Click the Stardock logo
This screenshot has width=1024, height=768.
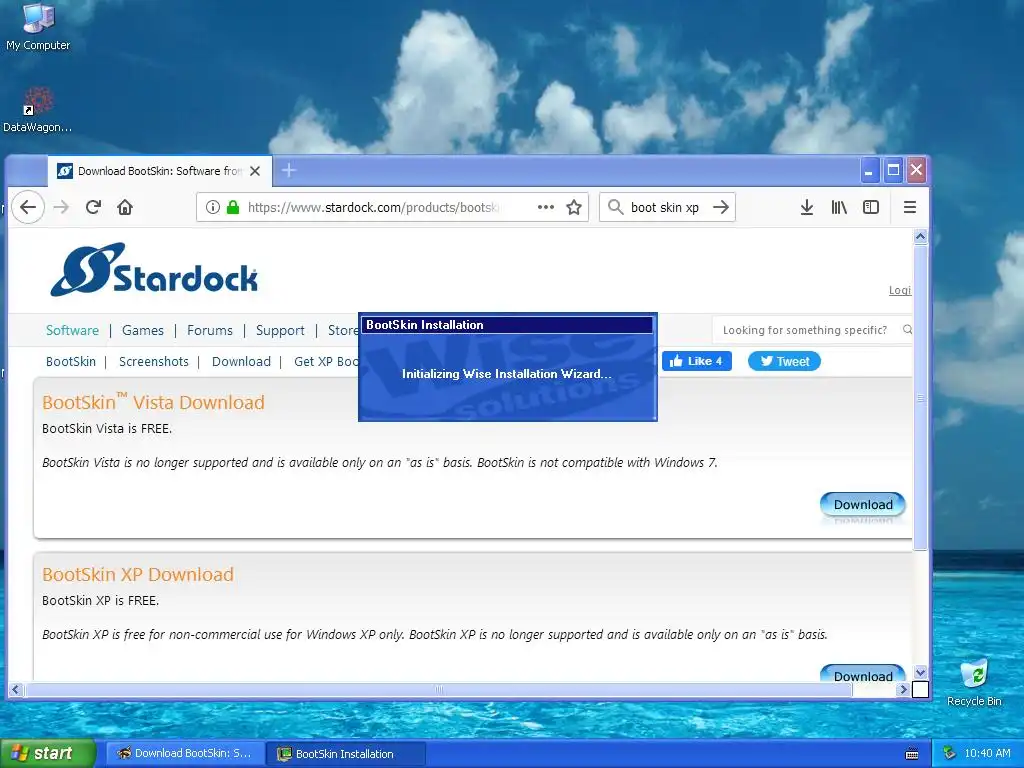tap(154, 270)
